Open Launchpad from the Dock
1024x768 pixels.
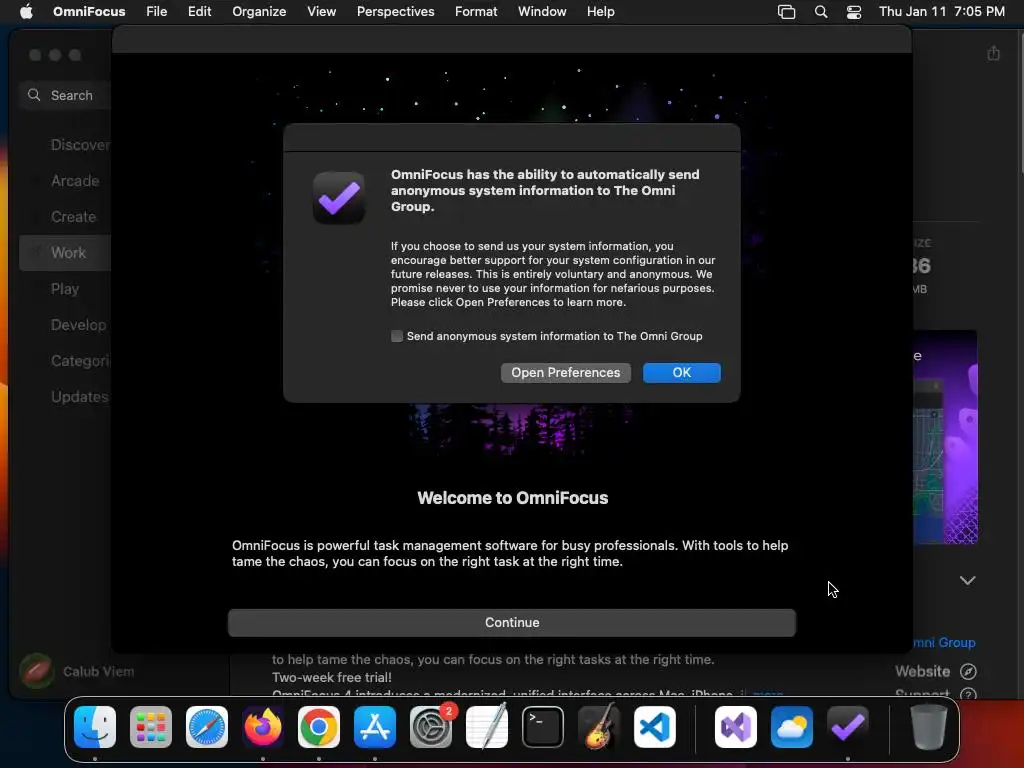[151, 727]
